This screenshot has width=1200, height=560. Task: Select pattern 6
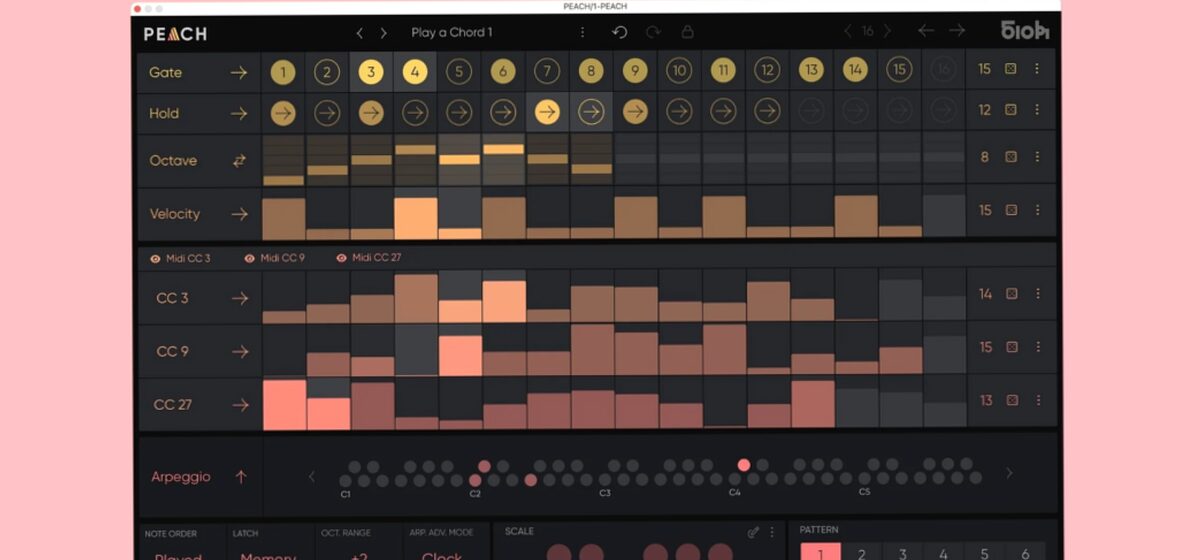point(1025,551)
